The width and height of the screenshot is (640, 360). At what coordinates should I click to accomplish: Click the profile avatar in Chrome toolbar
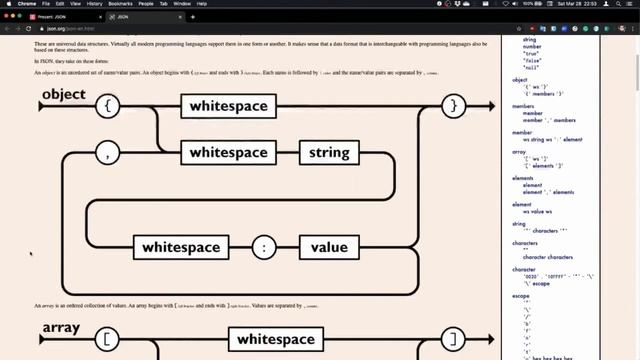(x=622, y=29)
